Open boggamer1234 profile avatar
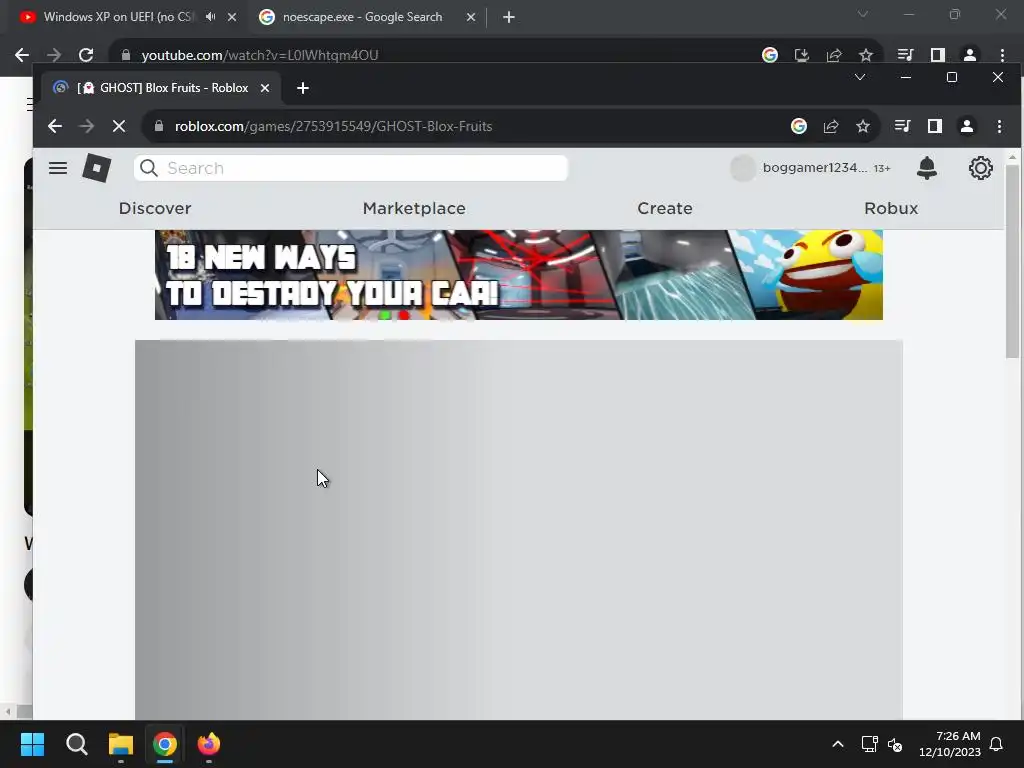 coord(743,168)
